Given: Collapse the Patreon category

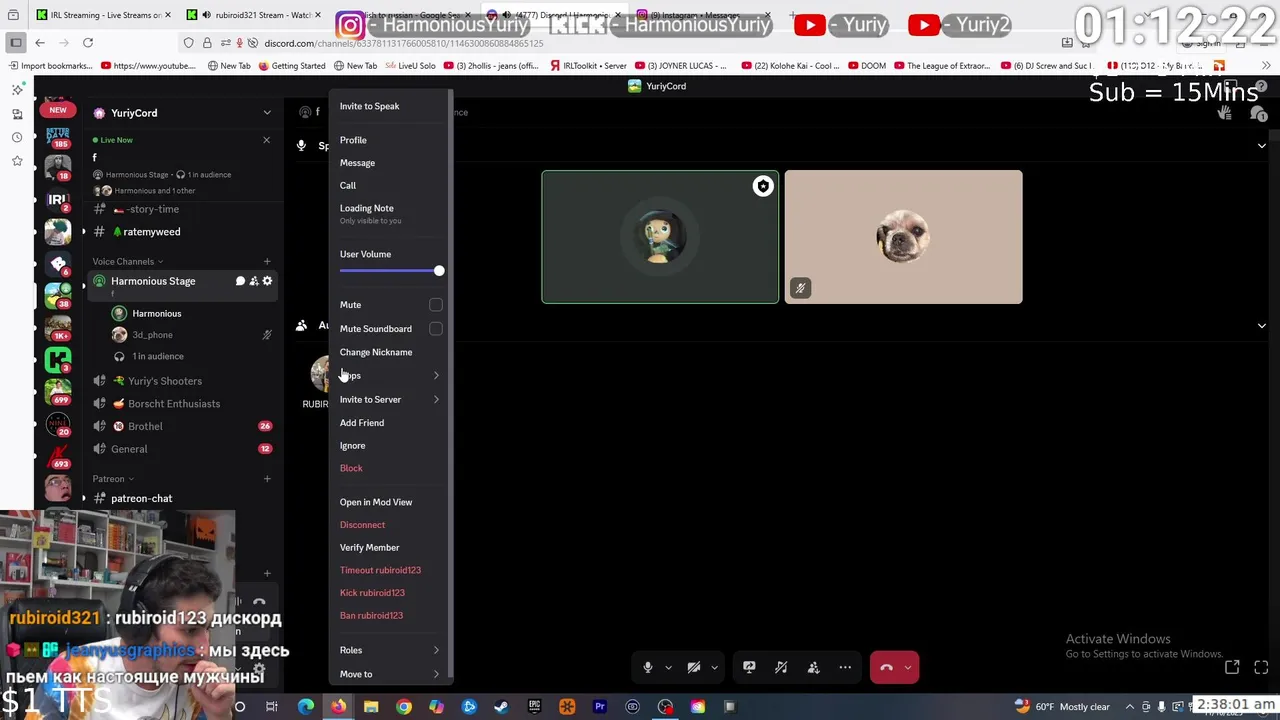Looking at the screenshot, I should 112,479.
